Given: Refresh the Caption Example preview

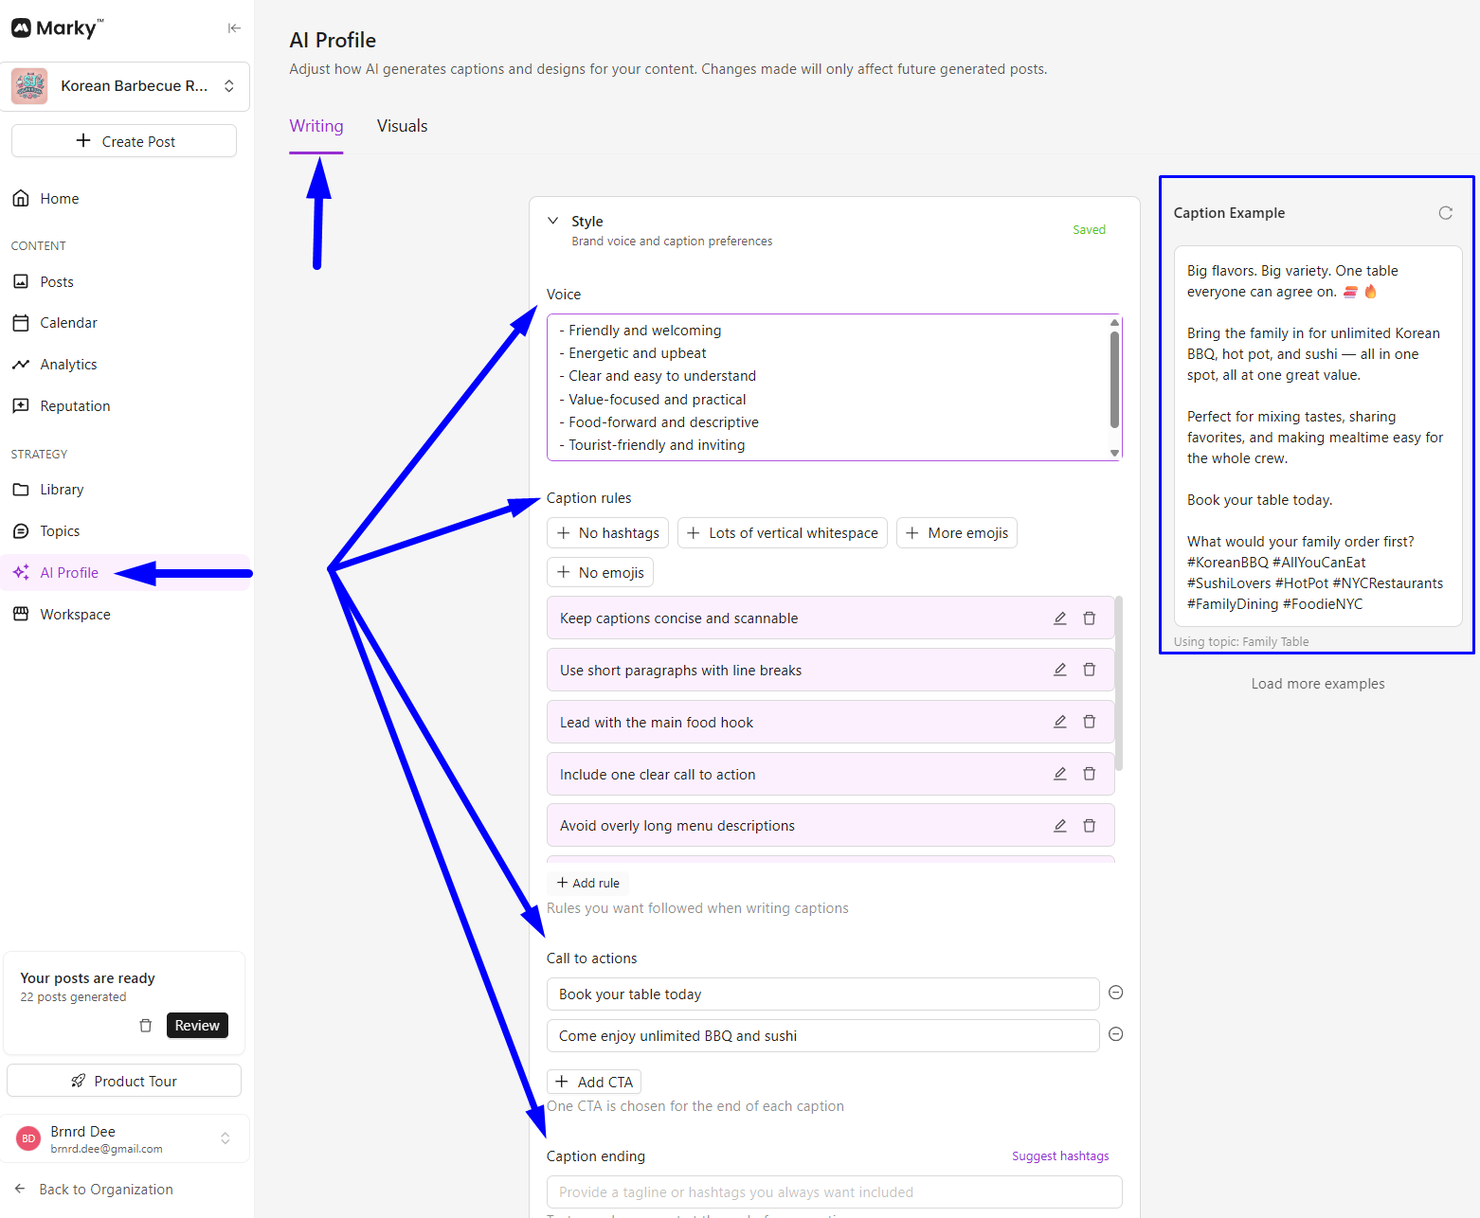Looking at the screenshot, I should 1445,213.
